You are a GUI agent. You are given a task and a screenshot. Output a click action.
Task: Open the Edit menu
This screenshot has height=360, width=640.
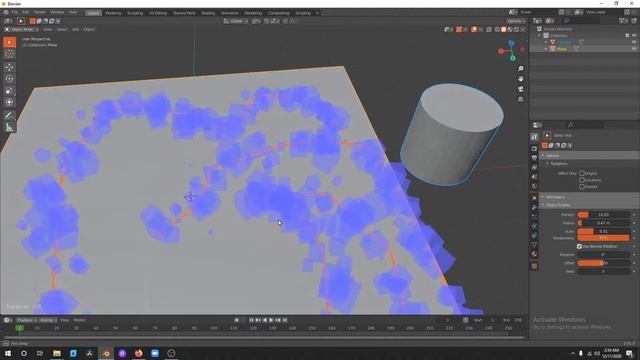(26, 13)
